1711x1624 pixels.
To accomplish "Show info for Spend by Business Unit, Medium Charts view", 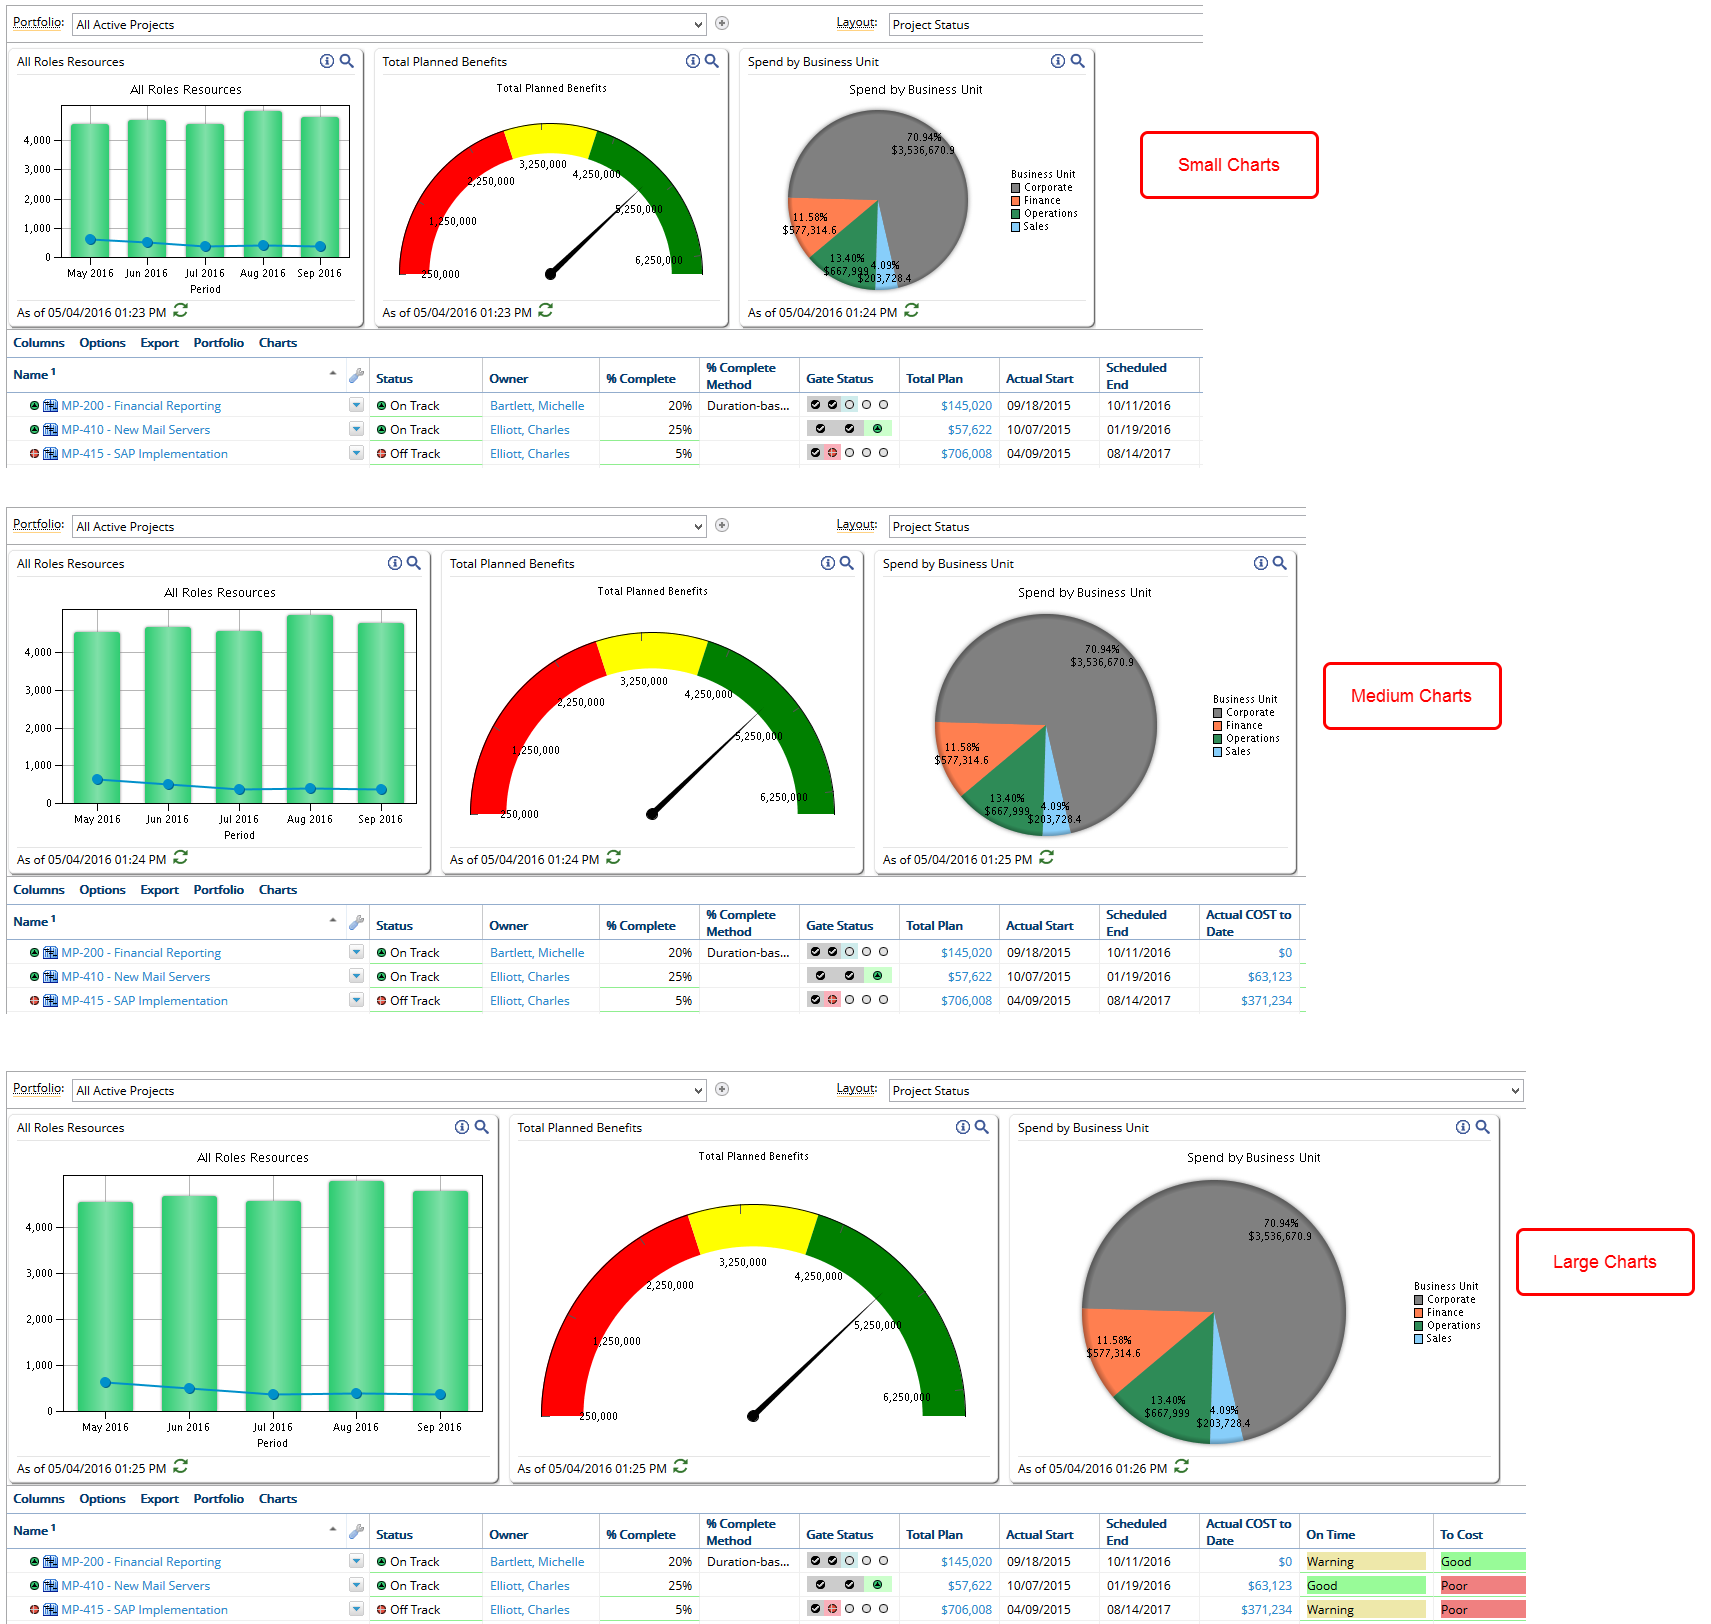I will tap(1260, 563).
